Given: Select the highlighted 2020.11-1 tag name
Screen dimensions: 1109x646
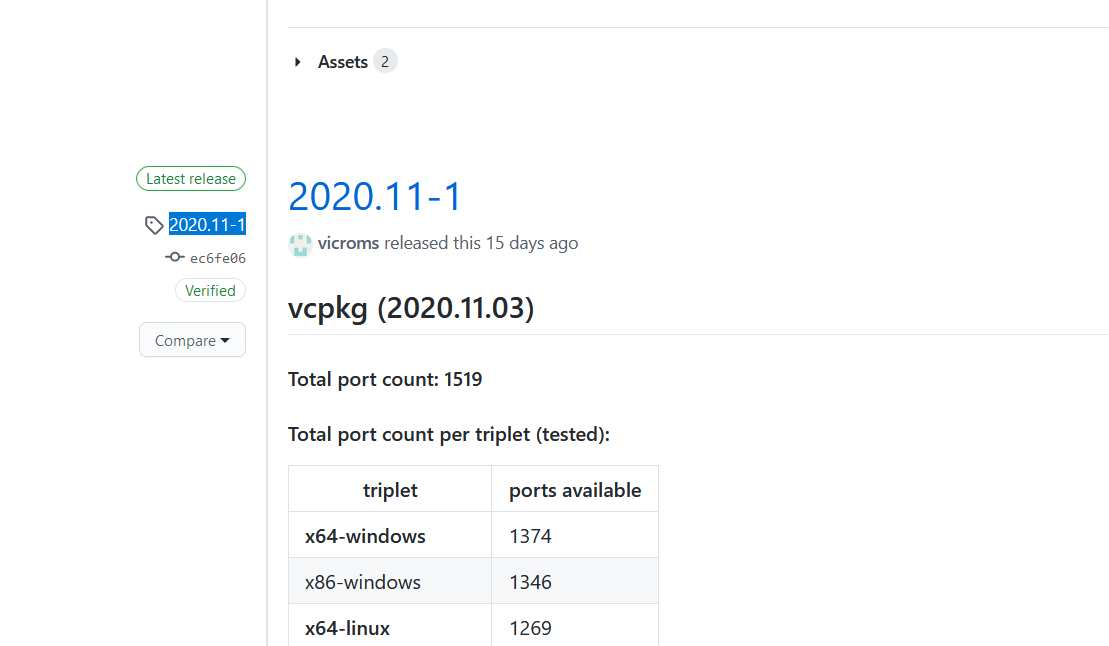Looking at the screenshot, I should [x=207, y=224].
